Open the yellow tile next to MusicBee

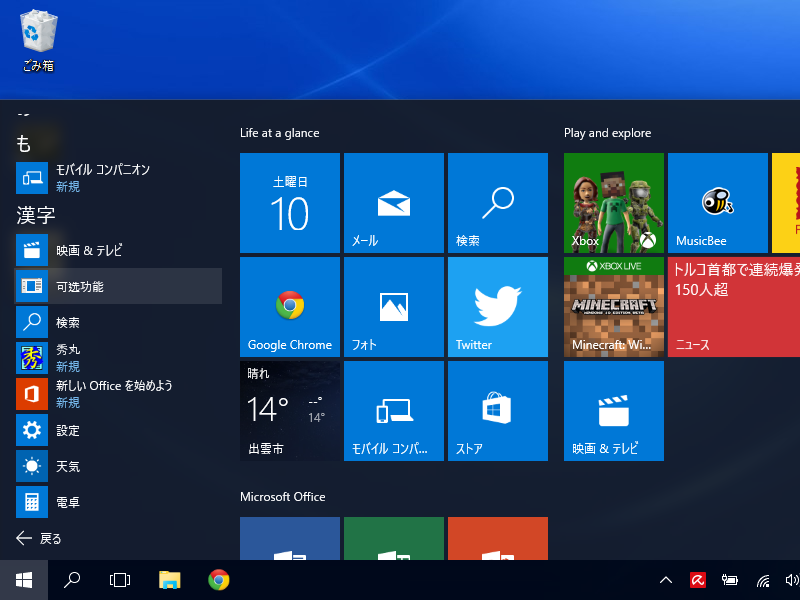(x=786, y=203)
